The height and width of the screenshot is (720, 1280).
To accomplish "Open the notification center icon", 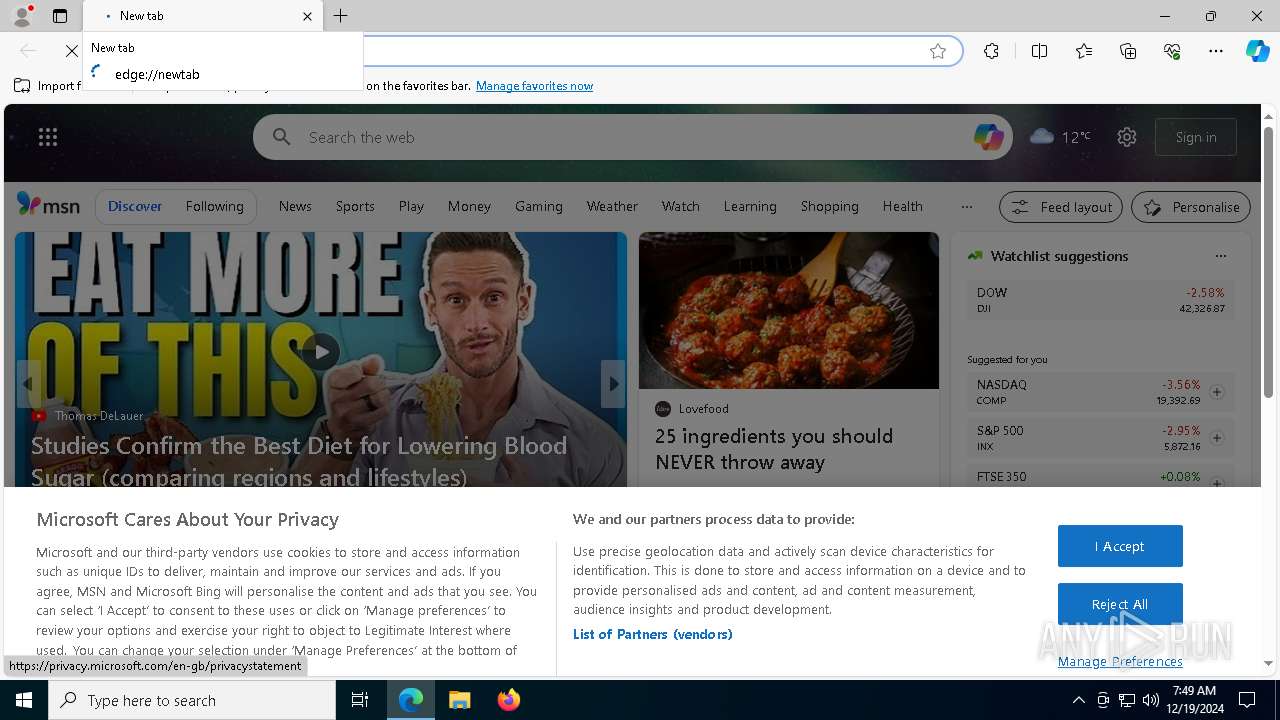I will pyautogui.click(x=1247, y=700).
